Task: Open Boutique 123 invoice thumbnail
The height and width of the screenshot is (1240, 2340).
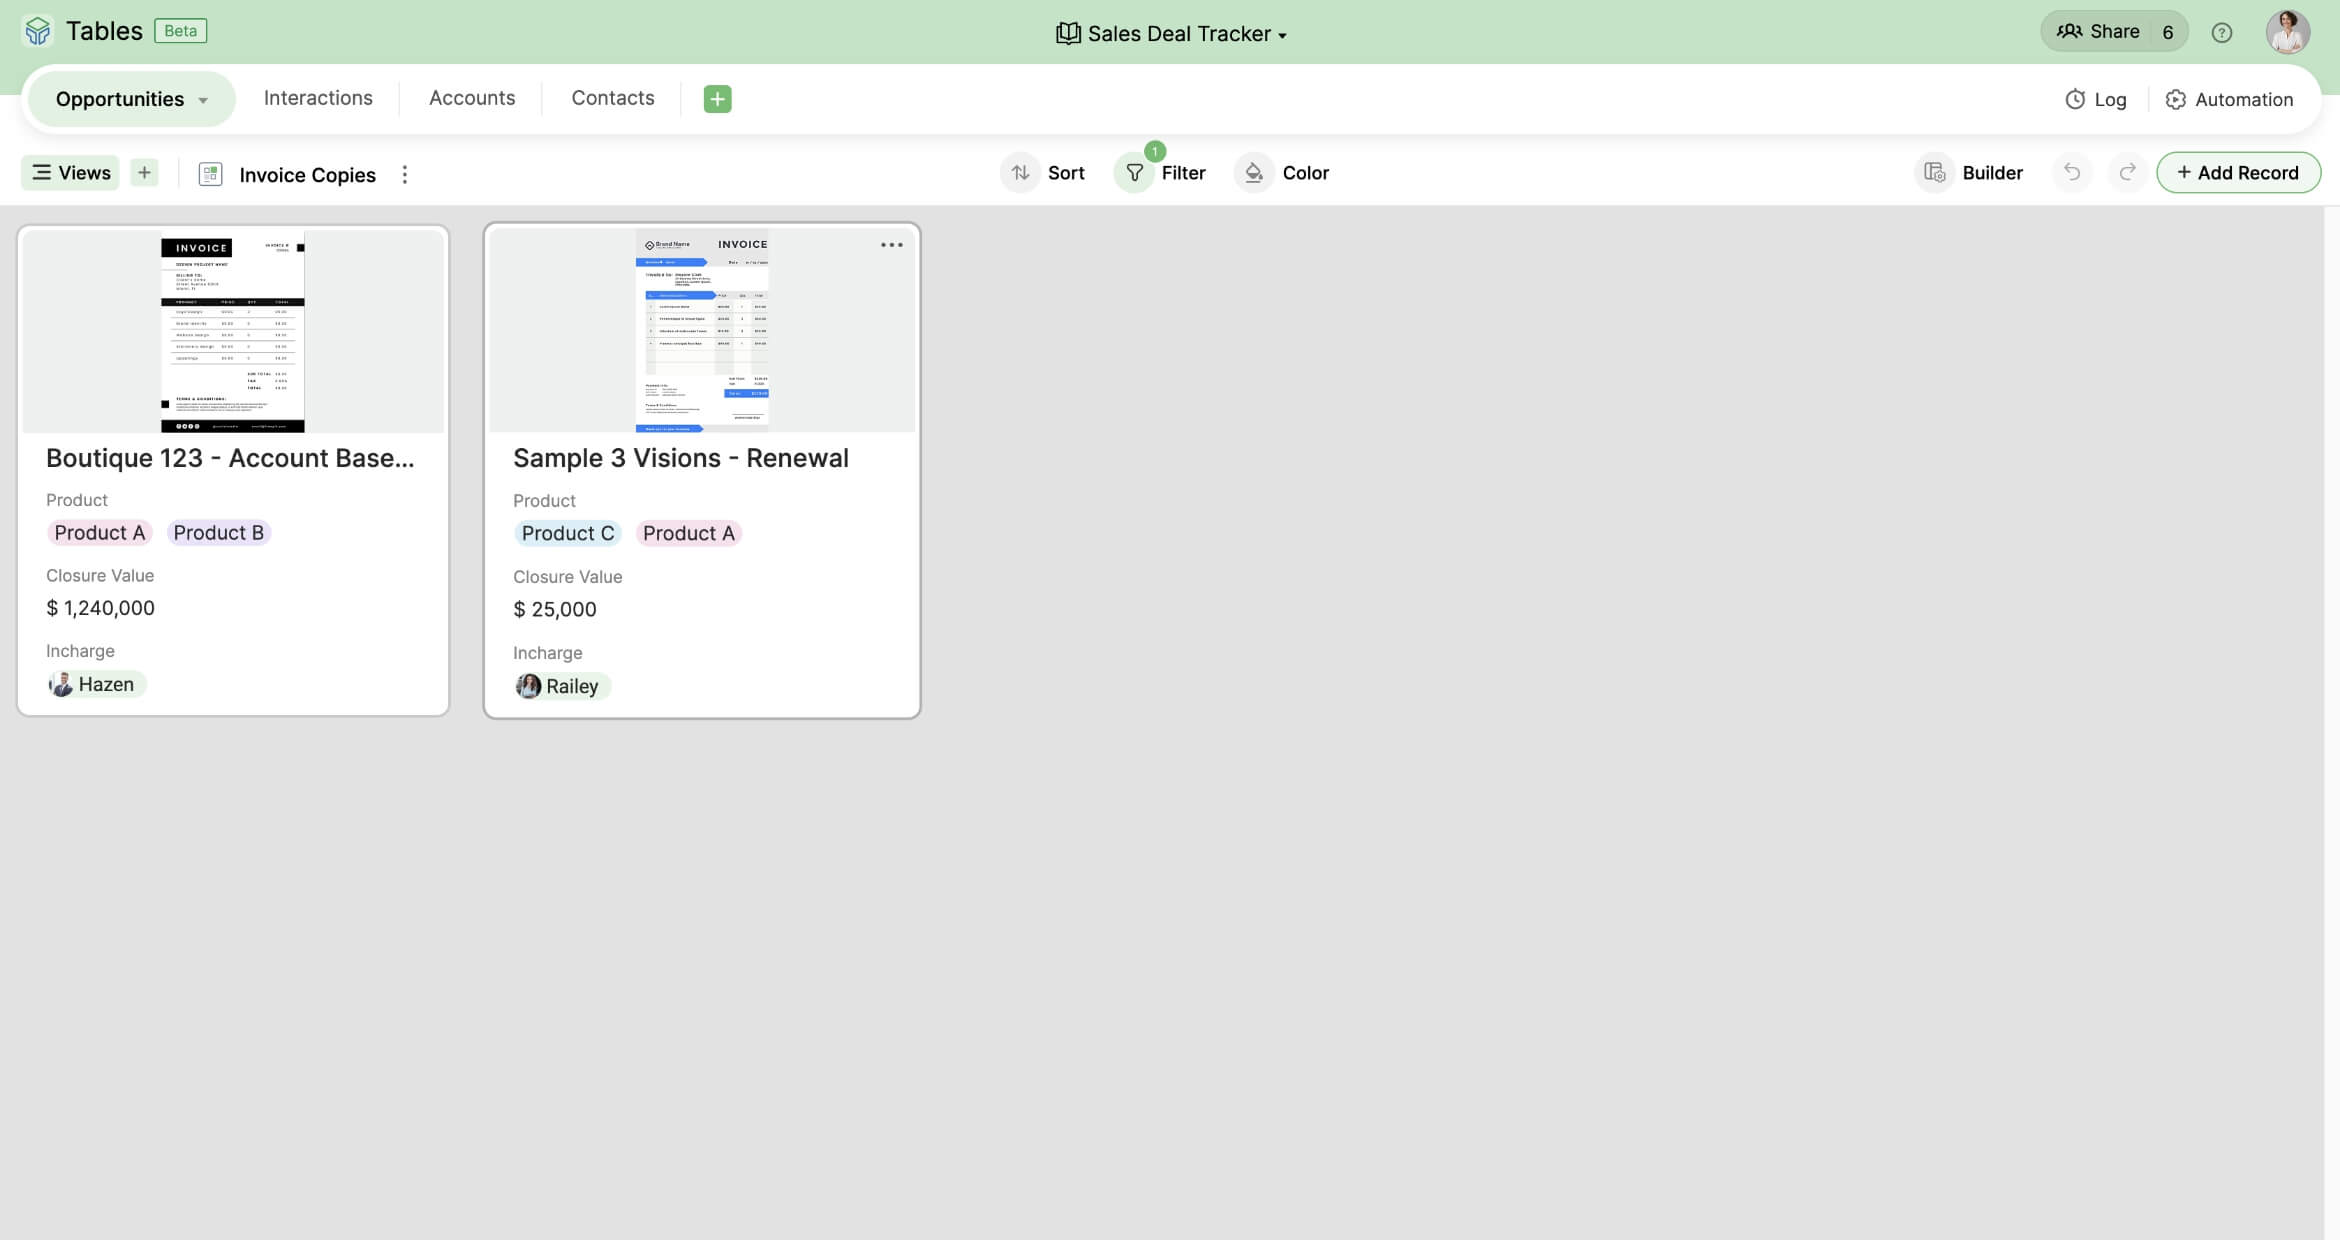Action: coord(233,331)
